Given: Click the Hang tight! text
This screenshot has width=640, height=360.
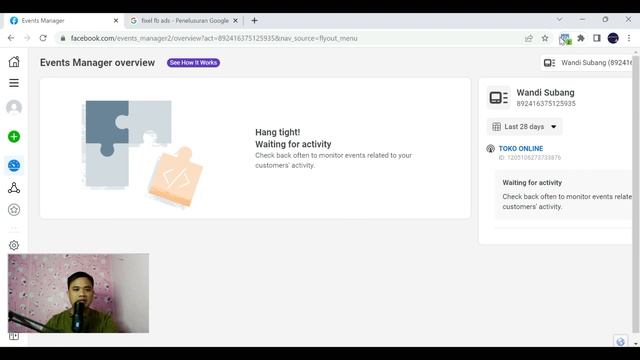Looking at the screenshot, I should coord(278,132).
